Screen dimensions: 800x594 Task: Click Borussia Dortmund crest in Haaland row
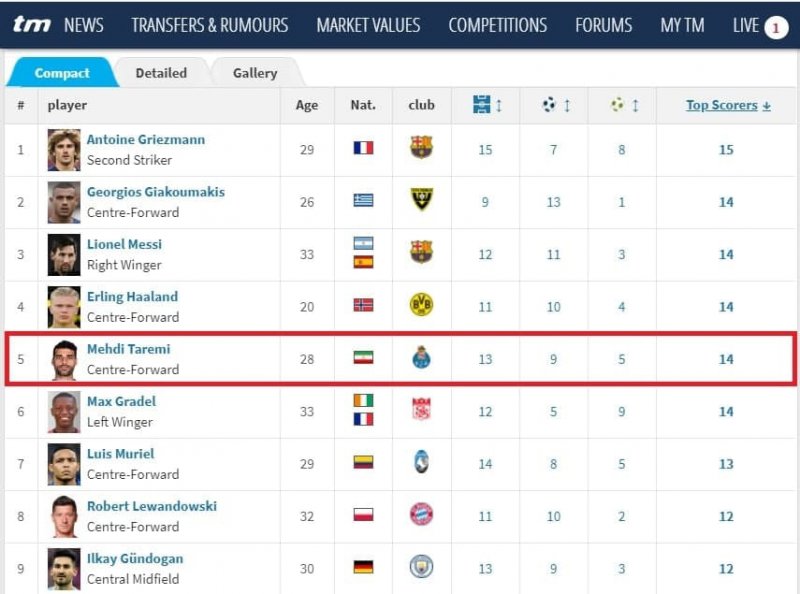421,305
